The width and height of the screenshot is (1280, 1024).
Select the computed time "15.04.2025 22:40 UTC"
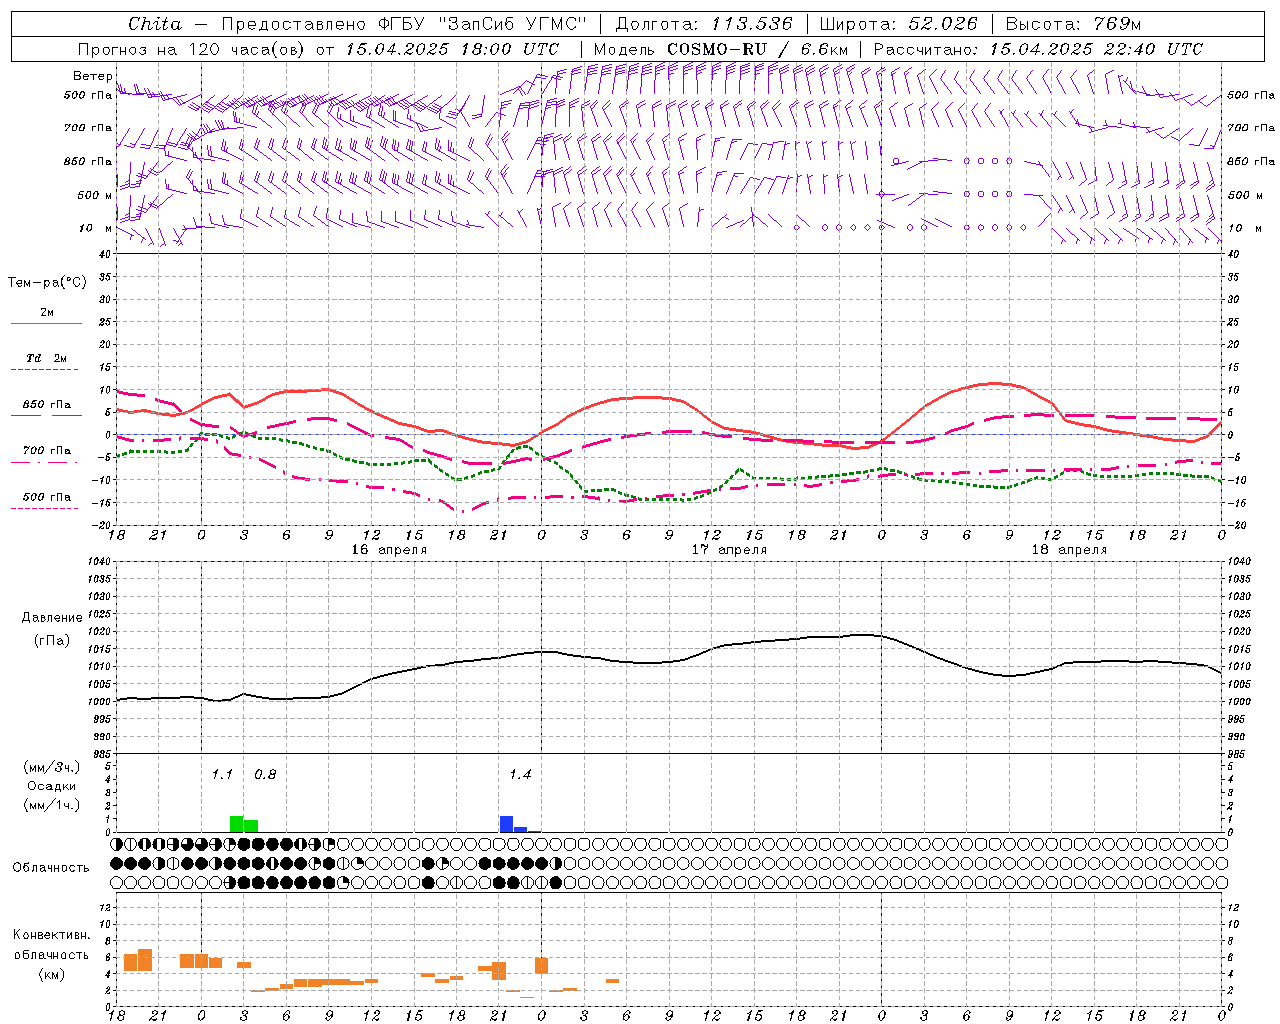(1096, 49)
